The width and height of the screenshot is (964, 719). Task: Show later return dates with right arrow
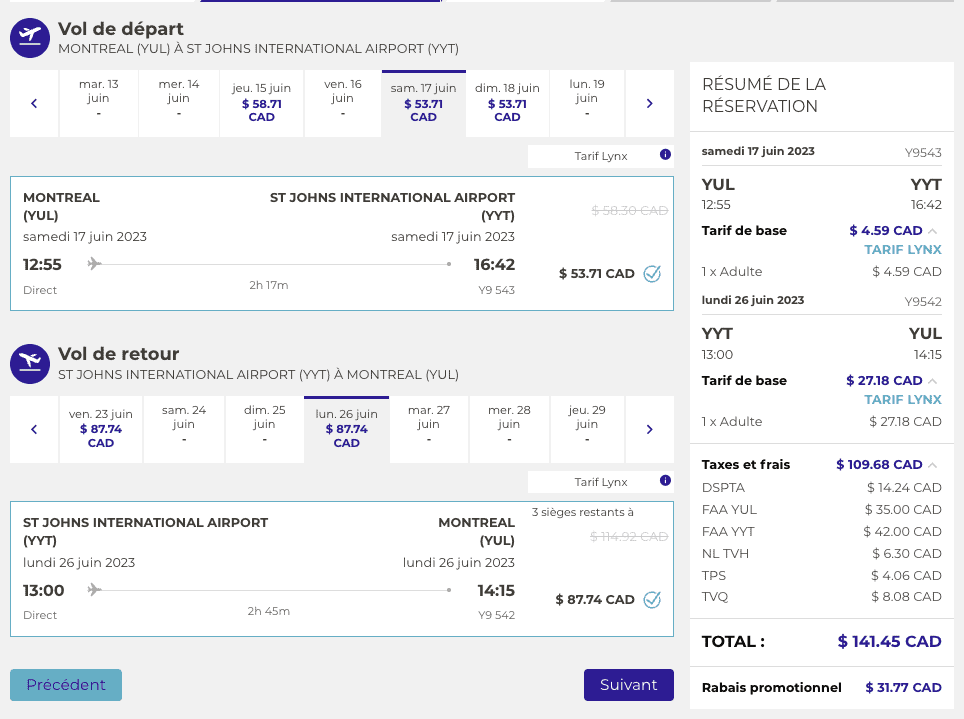[649, 429]
